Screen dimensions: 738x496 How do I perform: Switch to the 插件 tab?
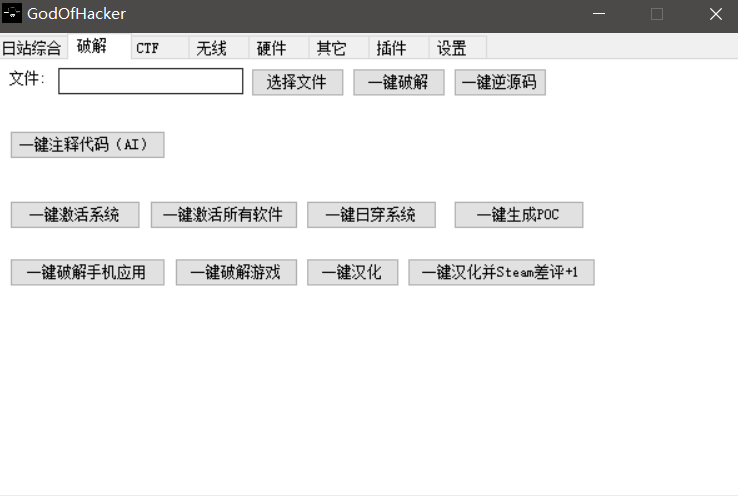coord(391,48)
